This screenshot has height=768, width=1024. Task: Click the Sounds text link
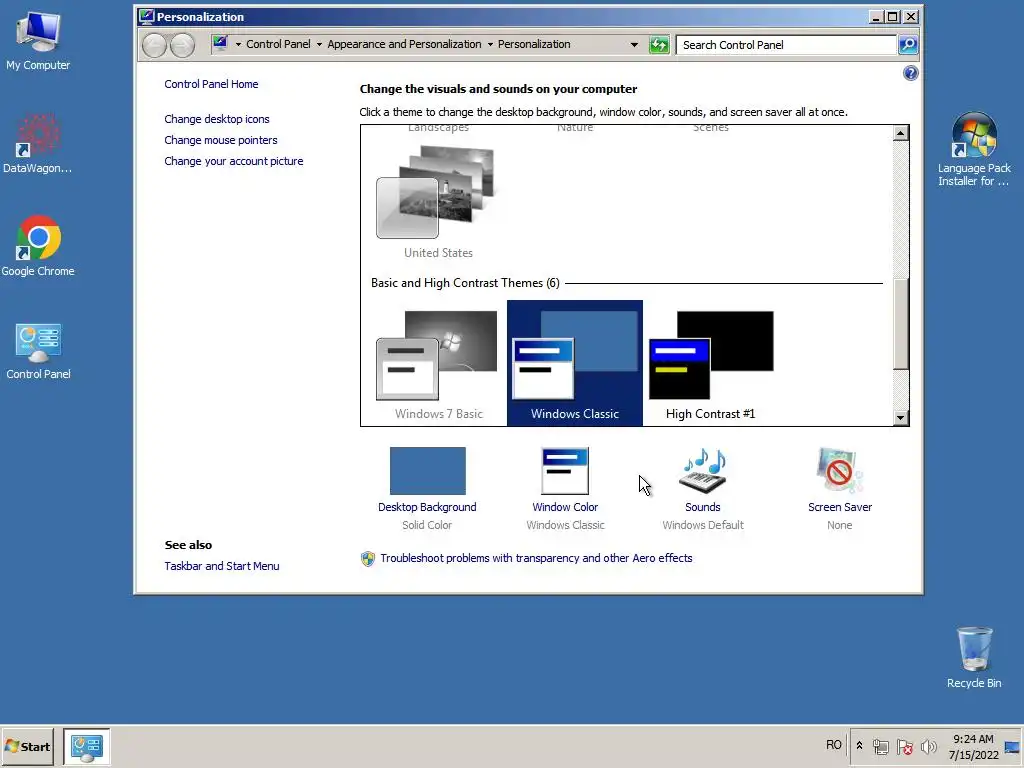tap(703, 507)
